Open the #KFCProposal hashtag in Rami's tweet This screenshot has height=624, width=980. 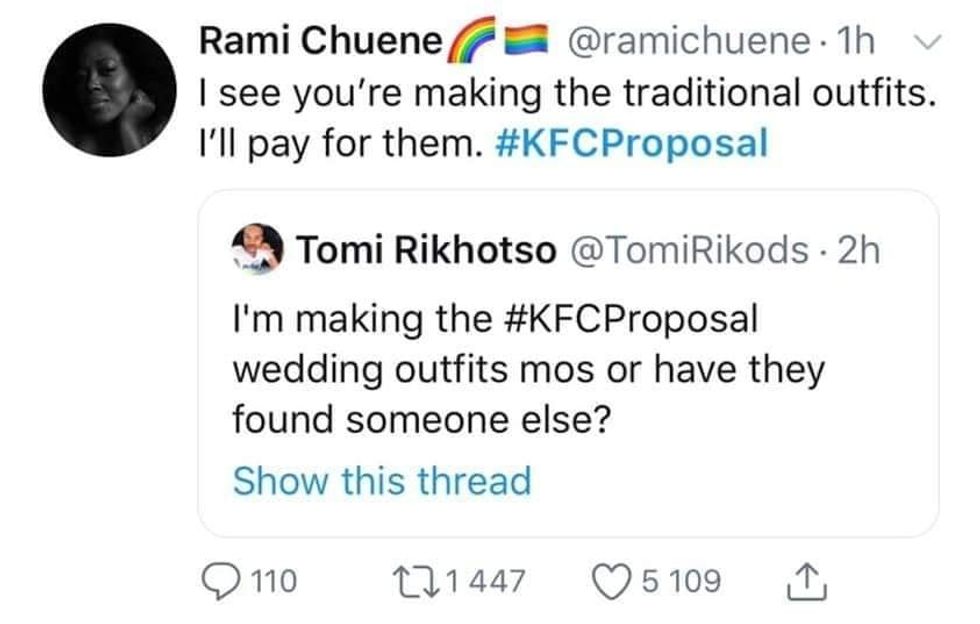click(x=632, y=144)
